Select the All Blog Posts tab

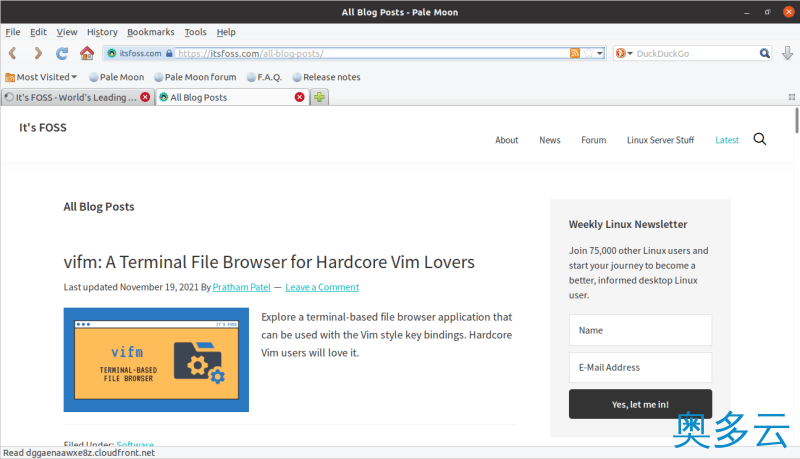click(227, 97)
